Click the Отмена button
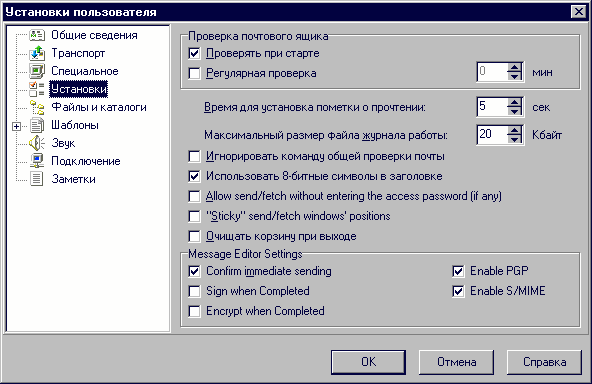Image resolution: width=592 pixels, height=384 pixels. pyautogui.click(x=456, y=362)
